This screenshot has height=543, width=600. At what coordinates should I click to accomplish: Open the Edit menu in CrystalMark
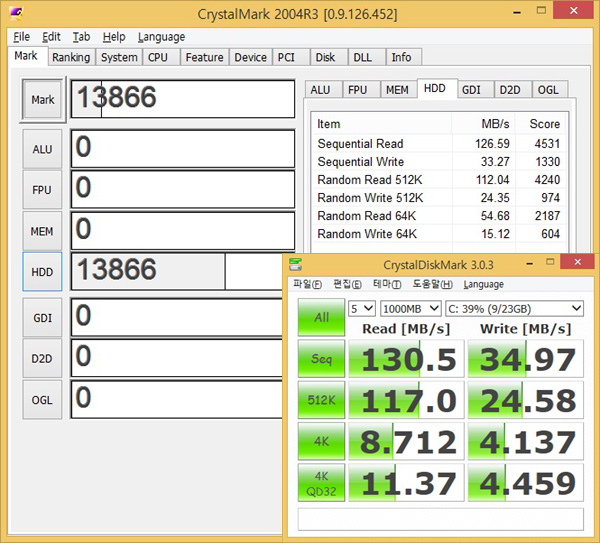point(51,37)
